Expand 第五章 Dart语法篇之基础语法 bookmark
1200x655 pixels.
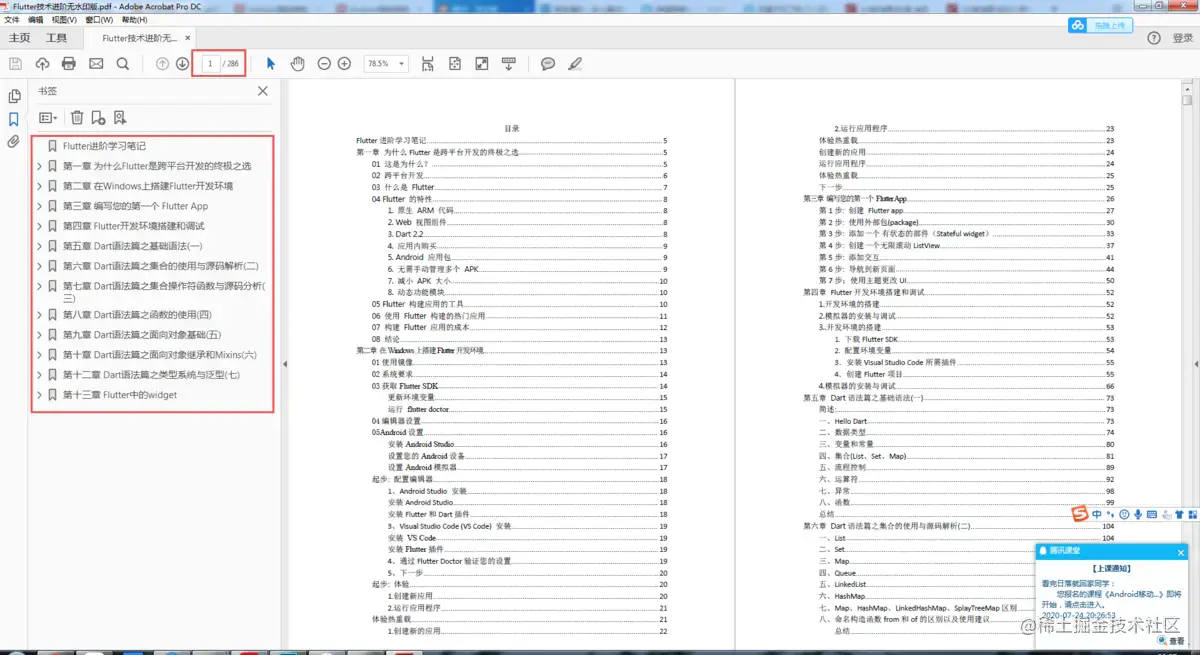pyautogui.click(x=39, y=246)
